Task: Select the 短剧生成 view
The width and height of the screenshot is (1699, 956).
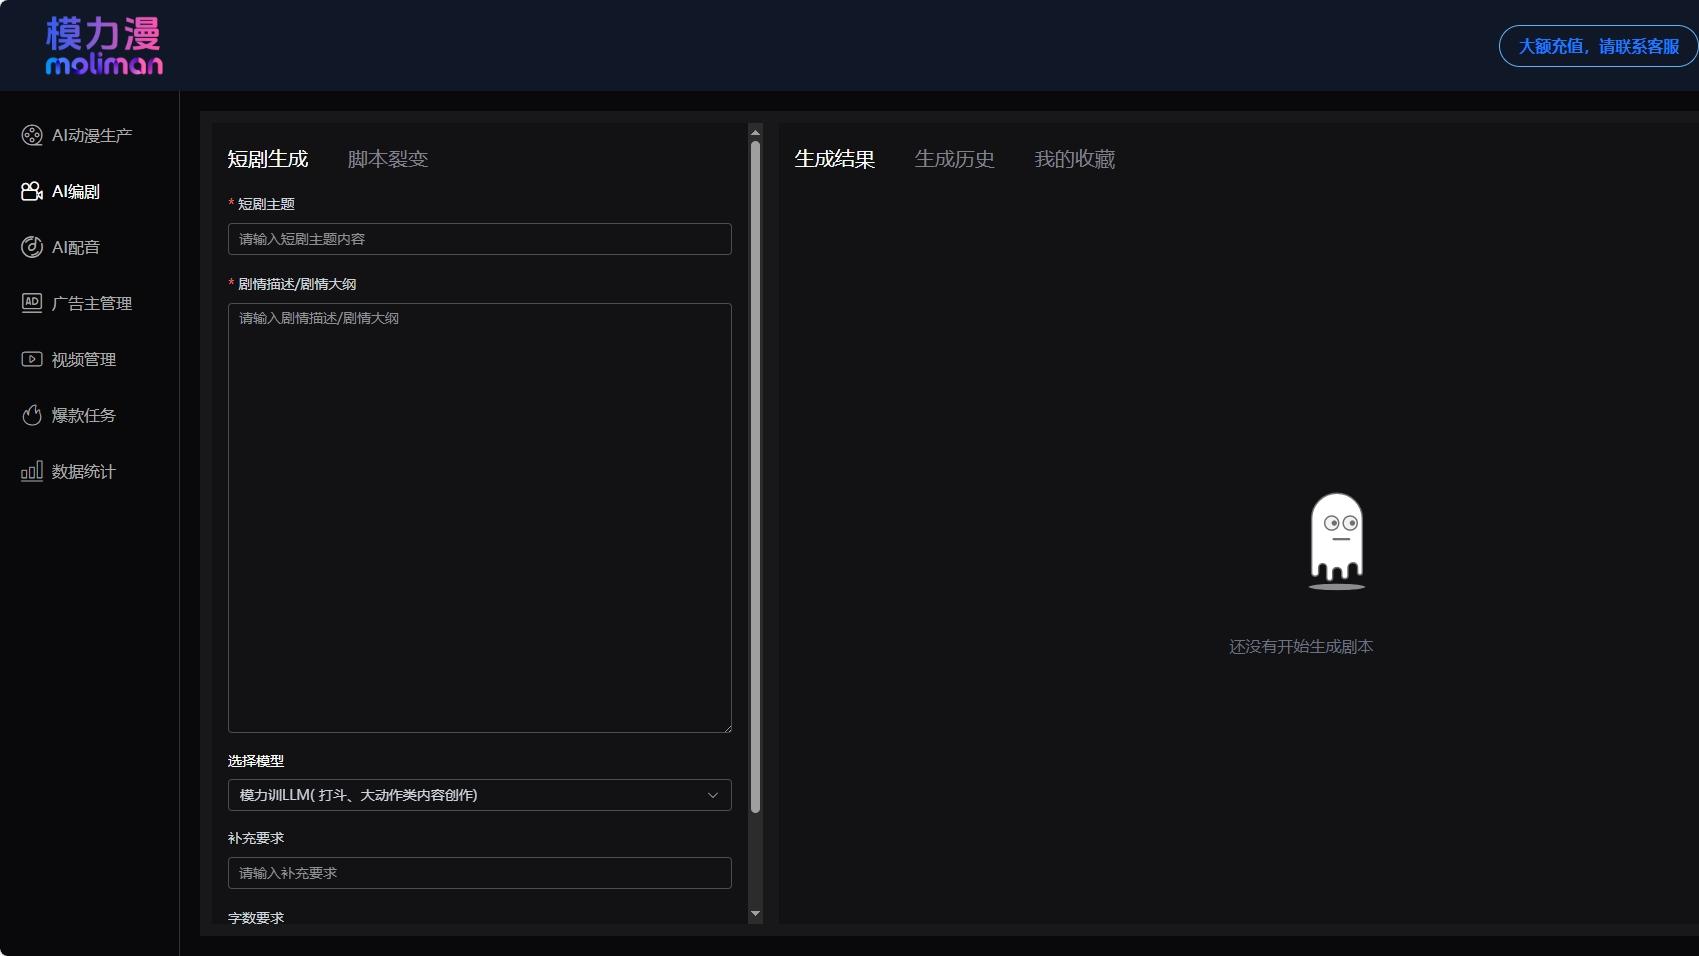Action: pos(267,158)
